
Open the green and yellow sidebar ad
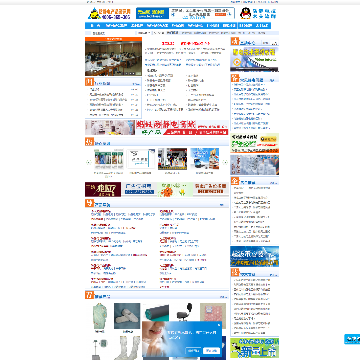[254, 143]
